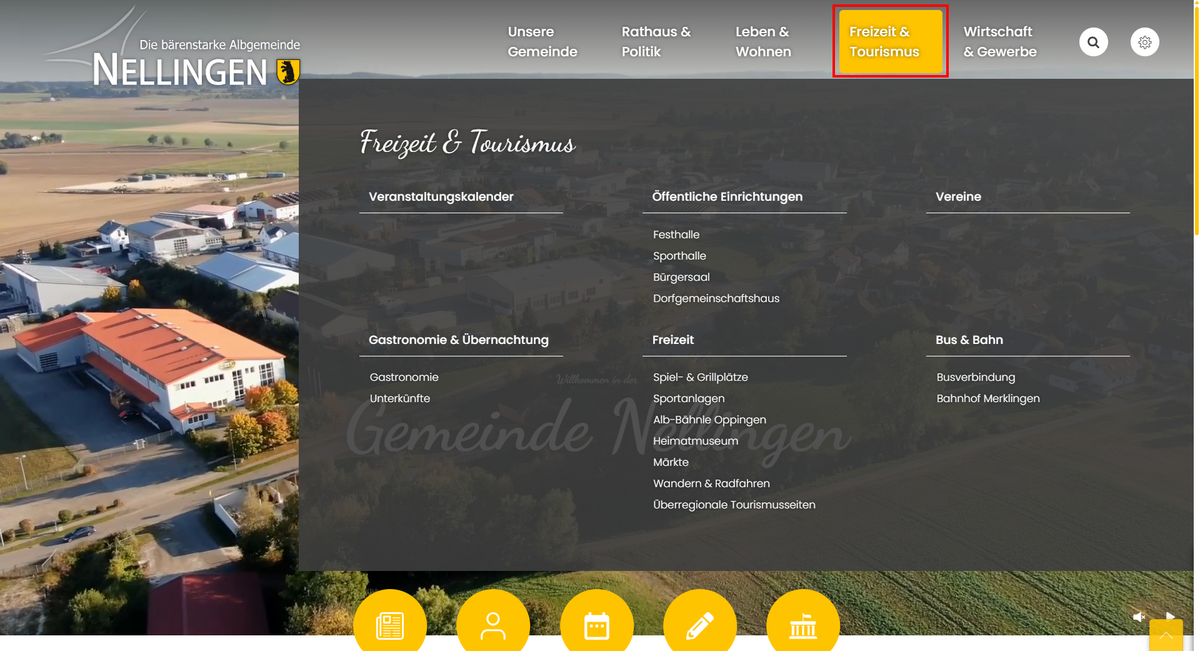Image resolution: width=1200 pixels, height=651 pixels.
Task: Click the person quick-link circle icon
Action: click(493, 626)
